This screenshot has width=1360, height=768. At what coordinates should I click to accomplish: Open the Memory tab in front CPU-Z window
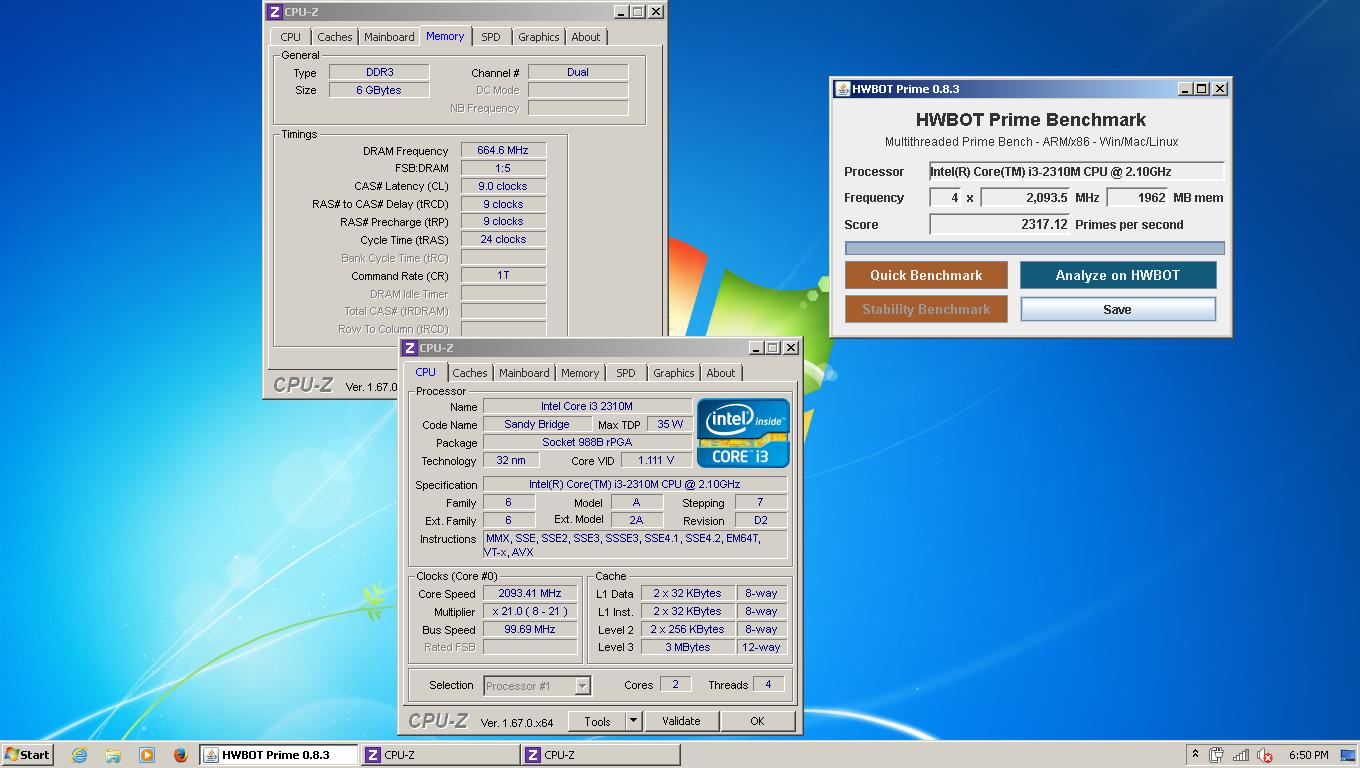[x=580, y=373]
